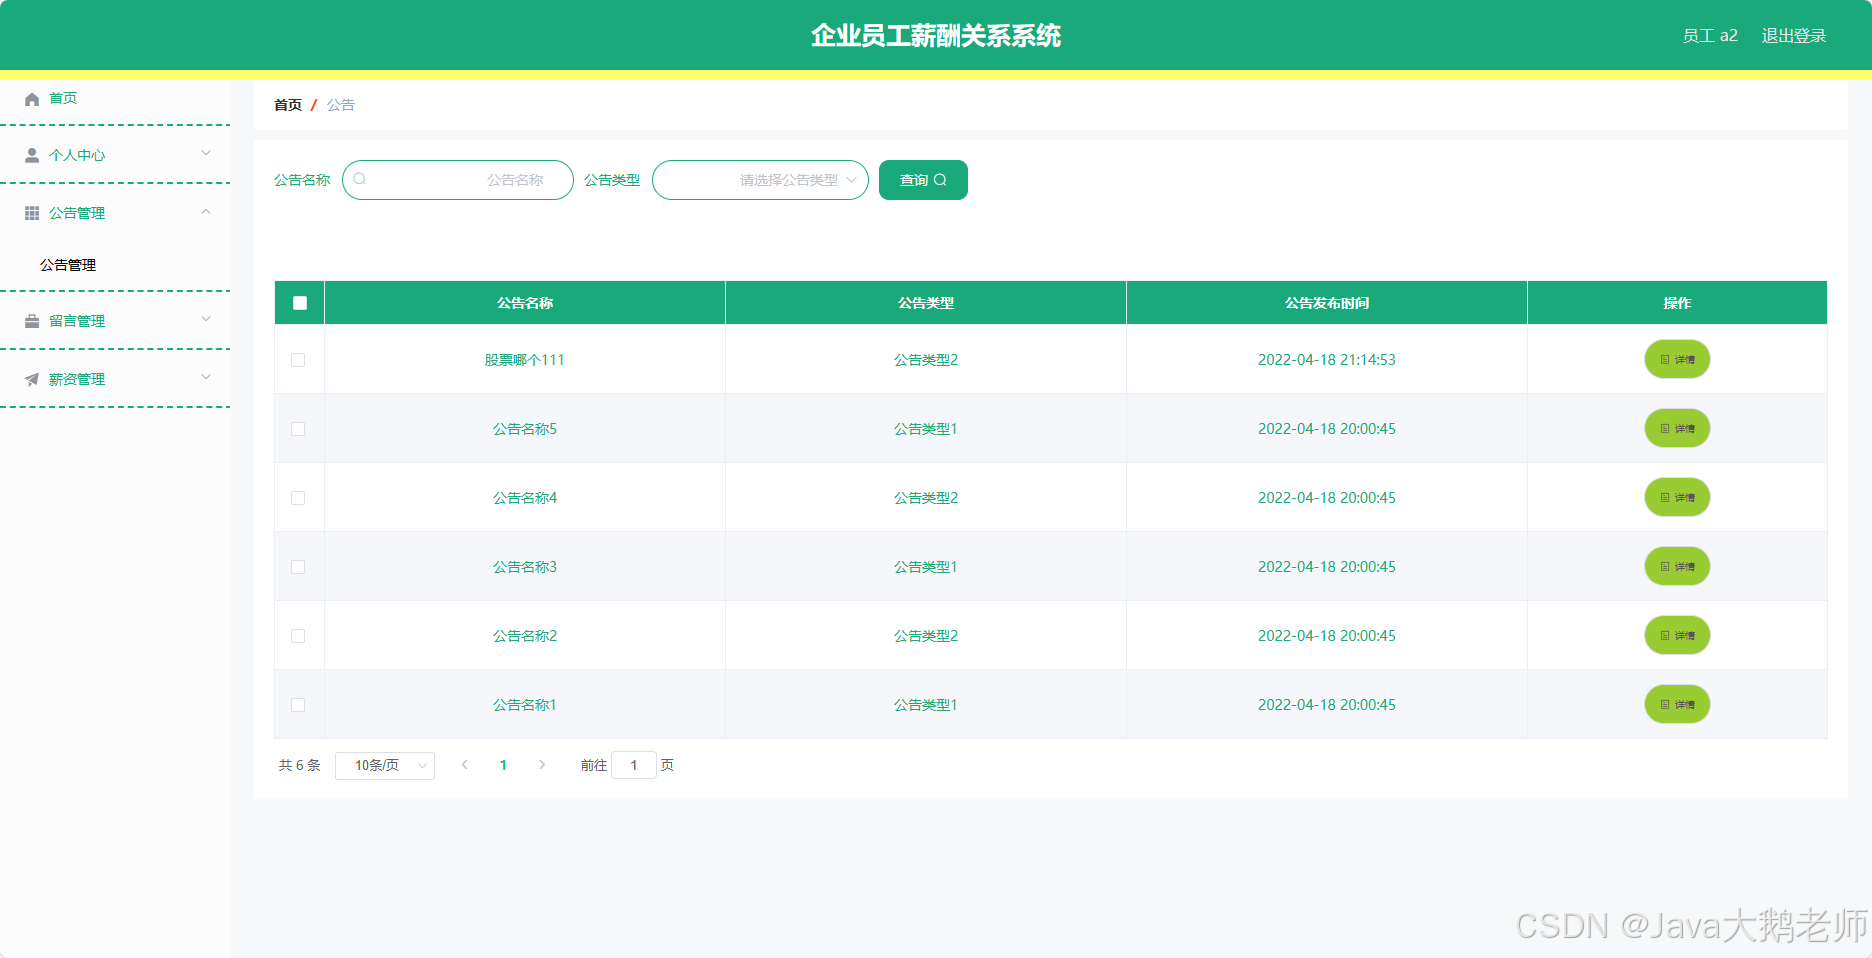Open the 10条/页 page size dropdown
Viewport: 1872px width, 958px height.
tap(385, 765)
